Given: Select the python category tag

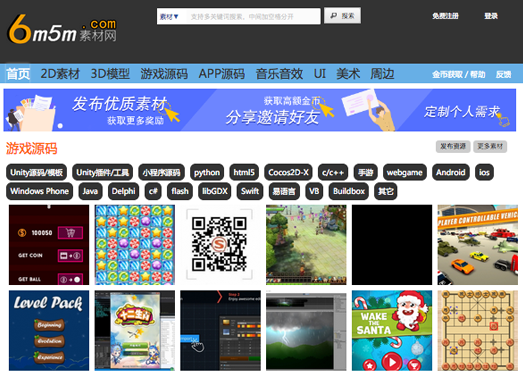Looking at the screenshot, I should pos(207,172).
